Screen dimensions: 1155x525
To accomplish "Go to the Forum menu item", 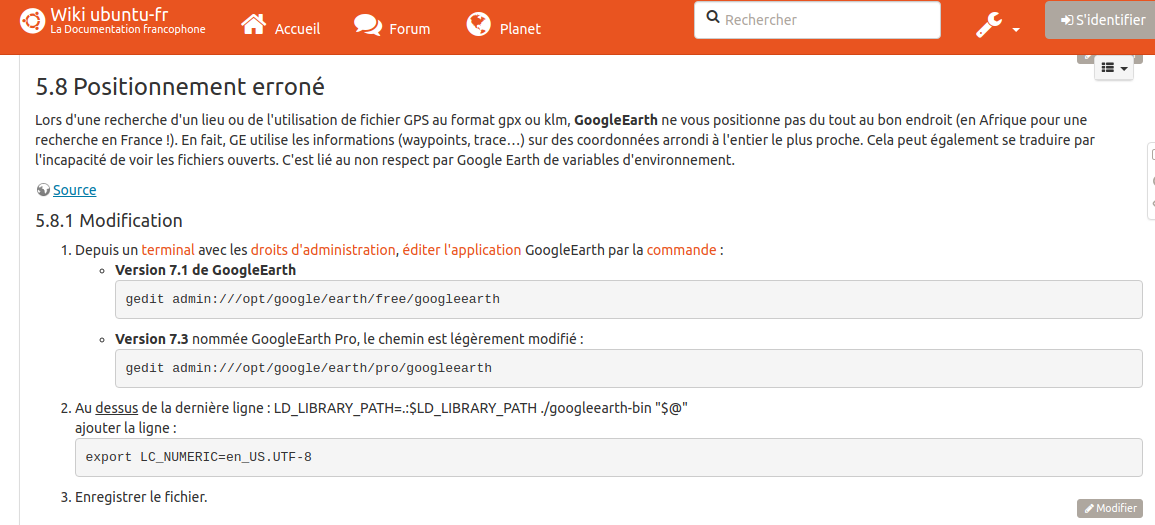I will pos(409,29).
